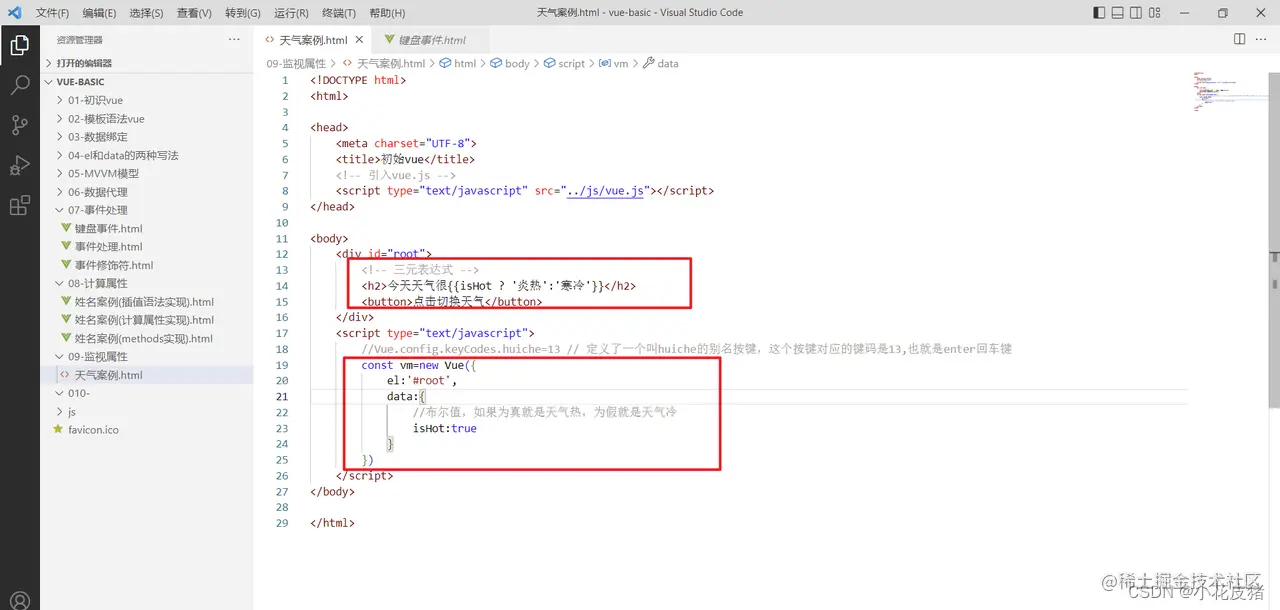
Task: Open the 查看(V) menu
Action: [x=194, y=13]
